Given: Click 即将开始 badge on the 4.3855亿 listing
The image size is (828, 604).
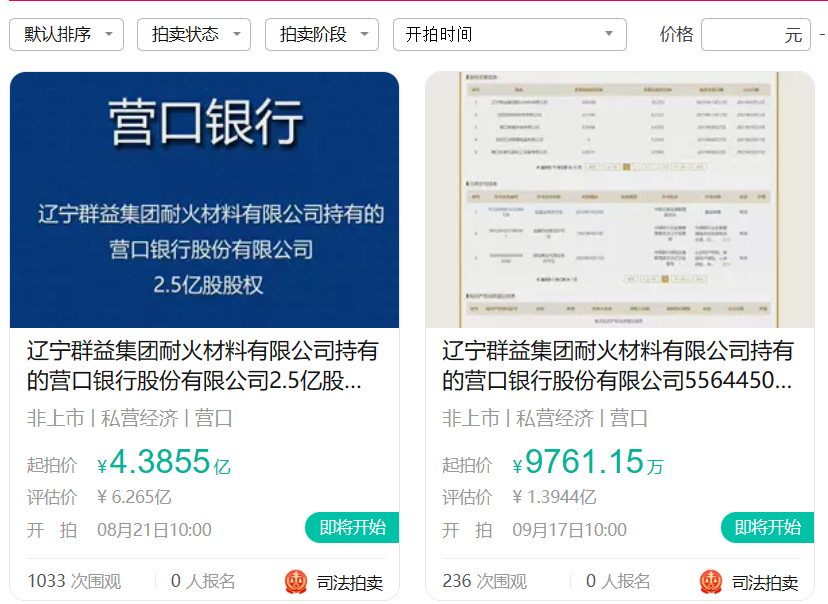Looking at the screenshot, I should [x=352, y=527].
